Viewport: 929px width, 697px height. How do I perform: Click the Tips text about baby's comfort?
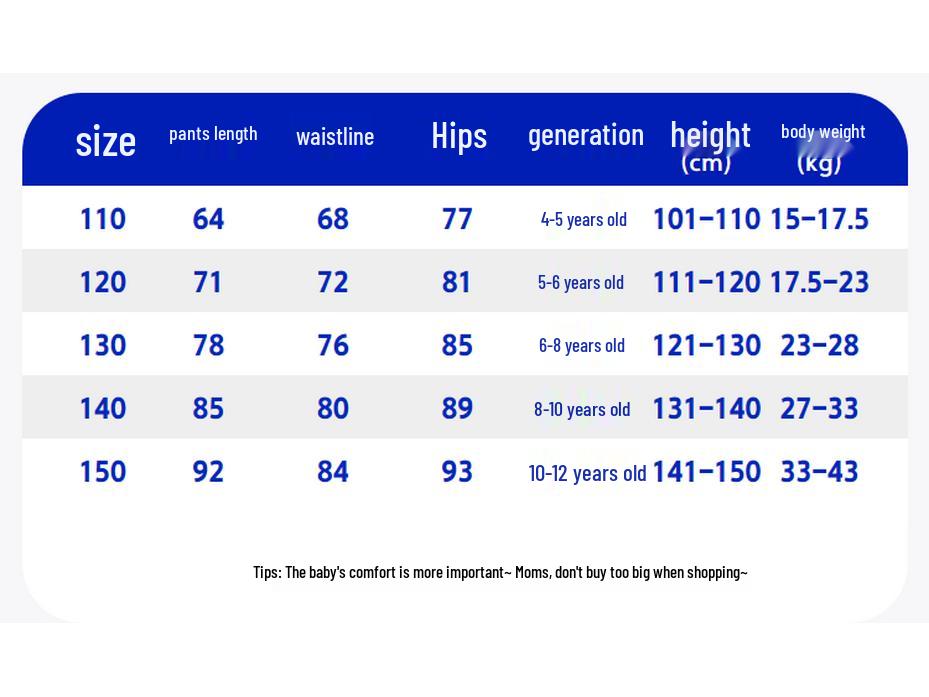coord(500,573)
